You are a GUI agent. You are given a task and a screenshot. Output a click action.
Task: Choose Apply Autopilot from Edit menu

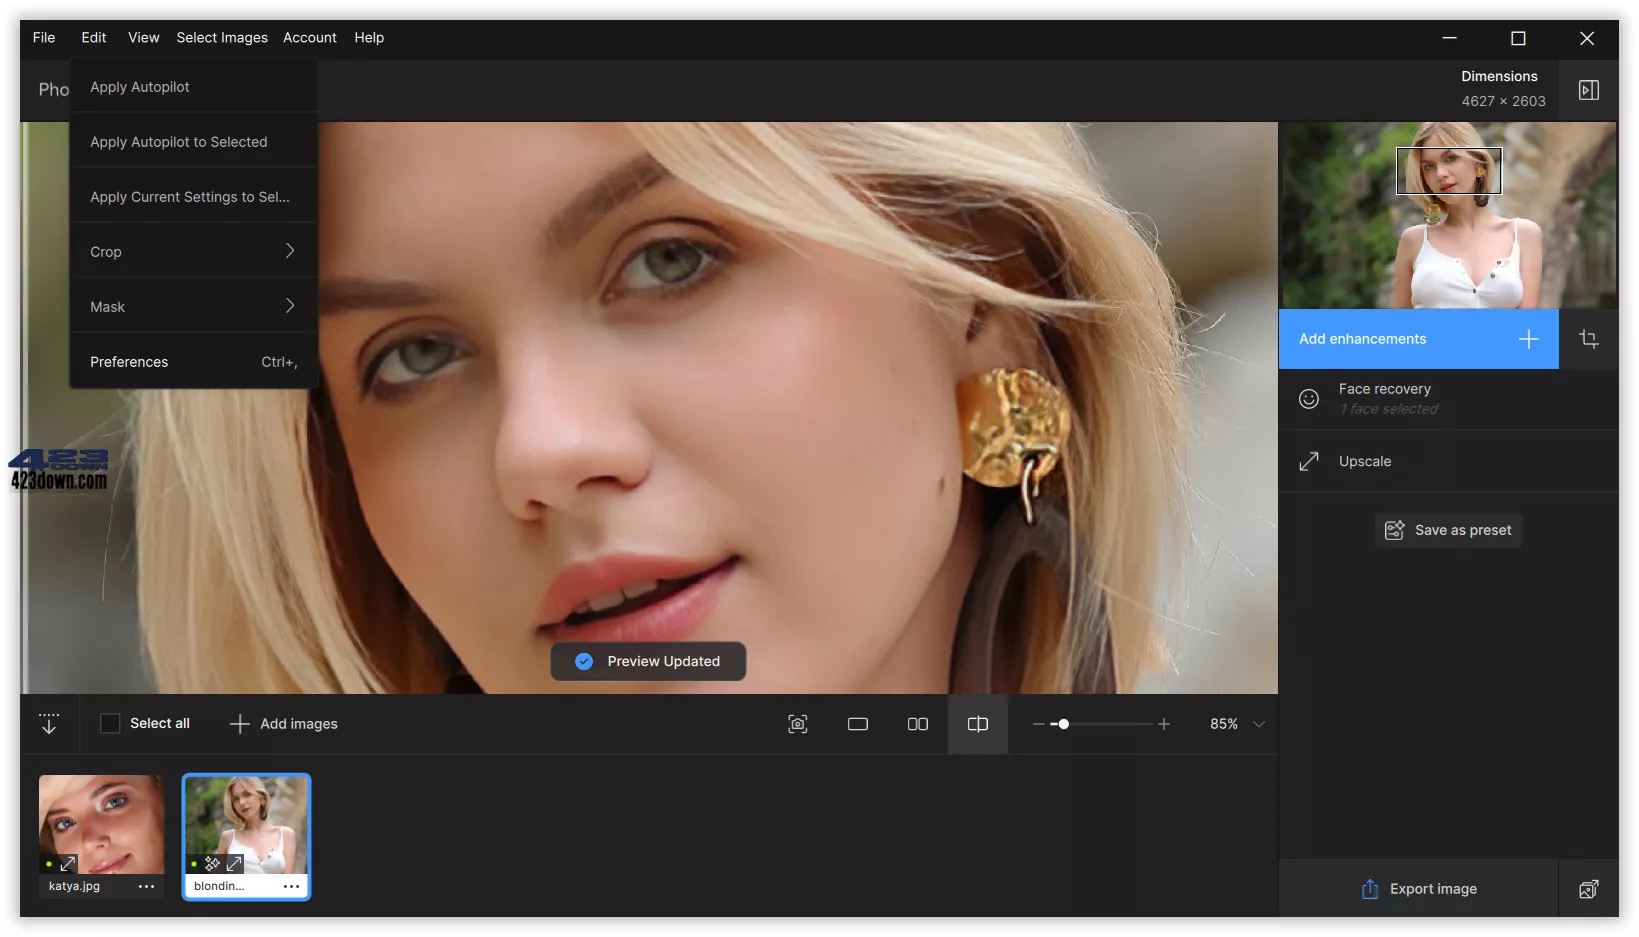click(139, 87)
